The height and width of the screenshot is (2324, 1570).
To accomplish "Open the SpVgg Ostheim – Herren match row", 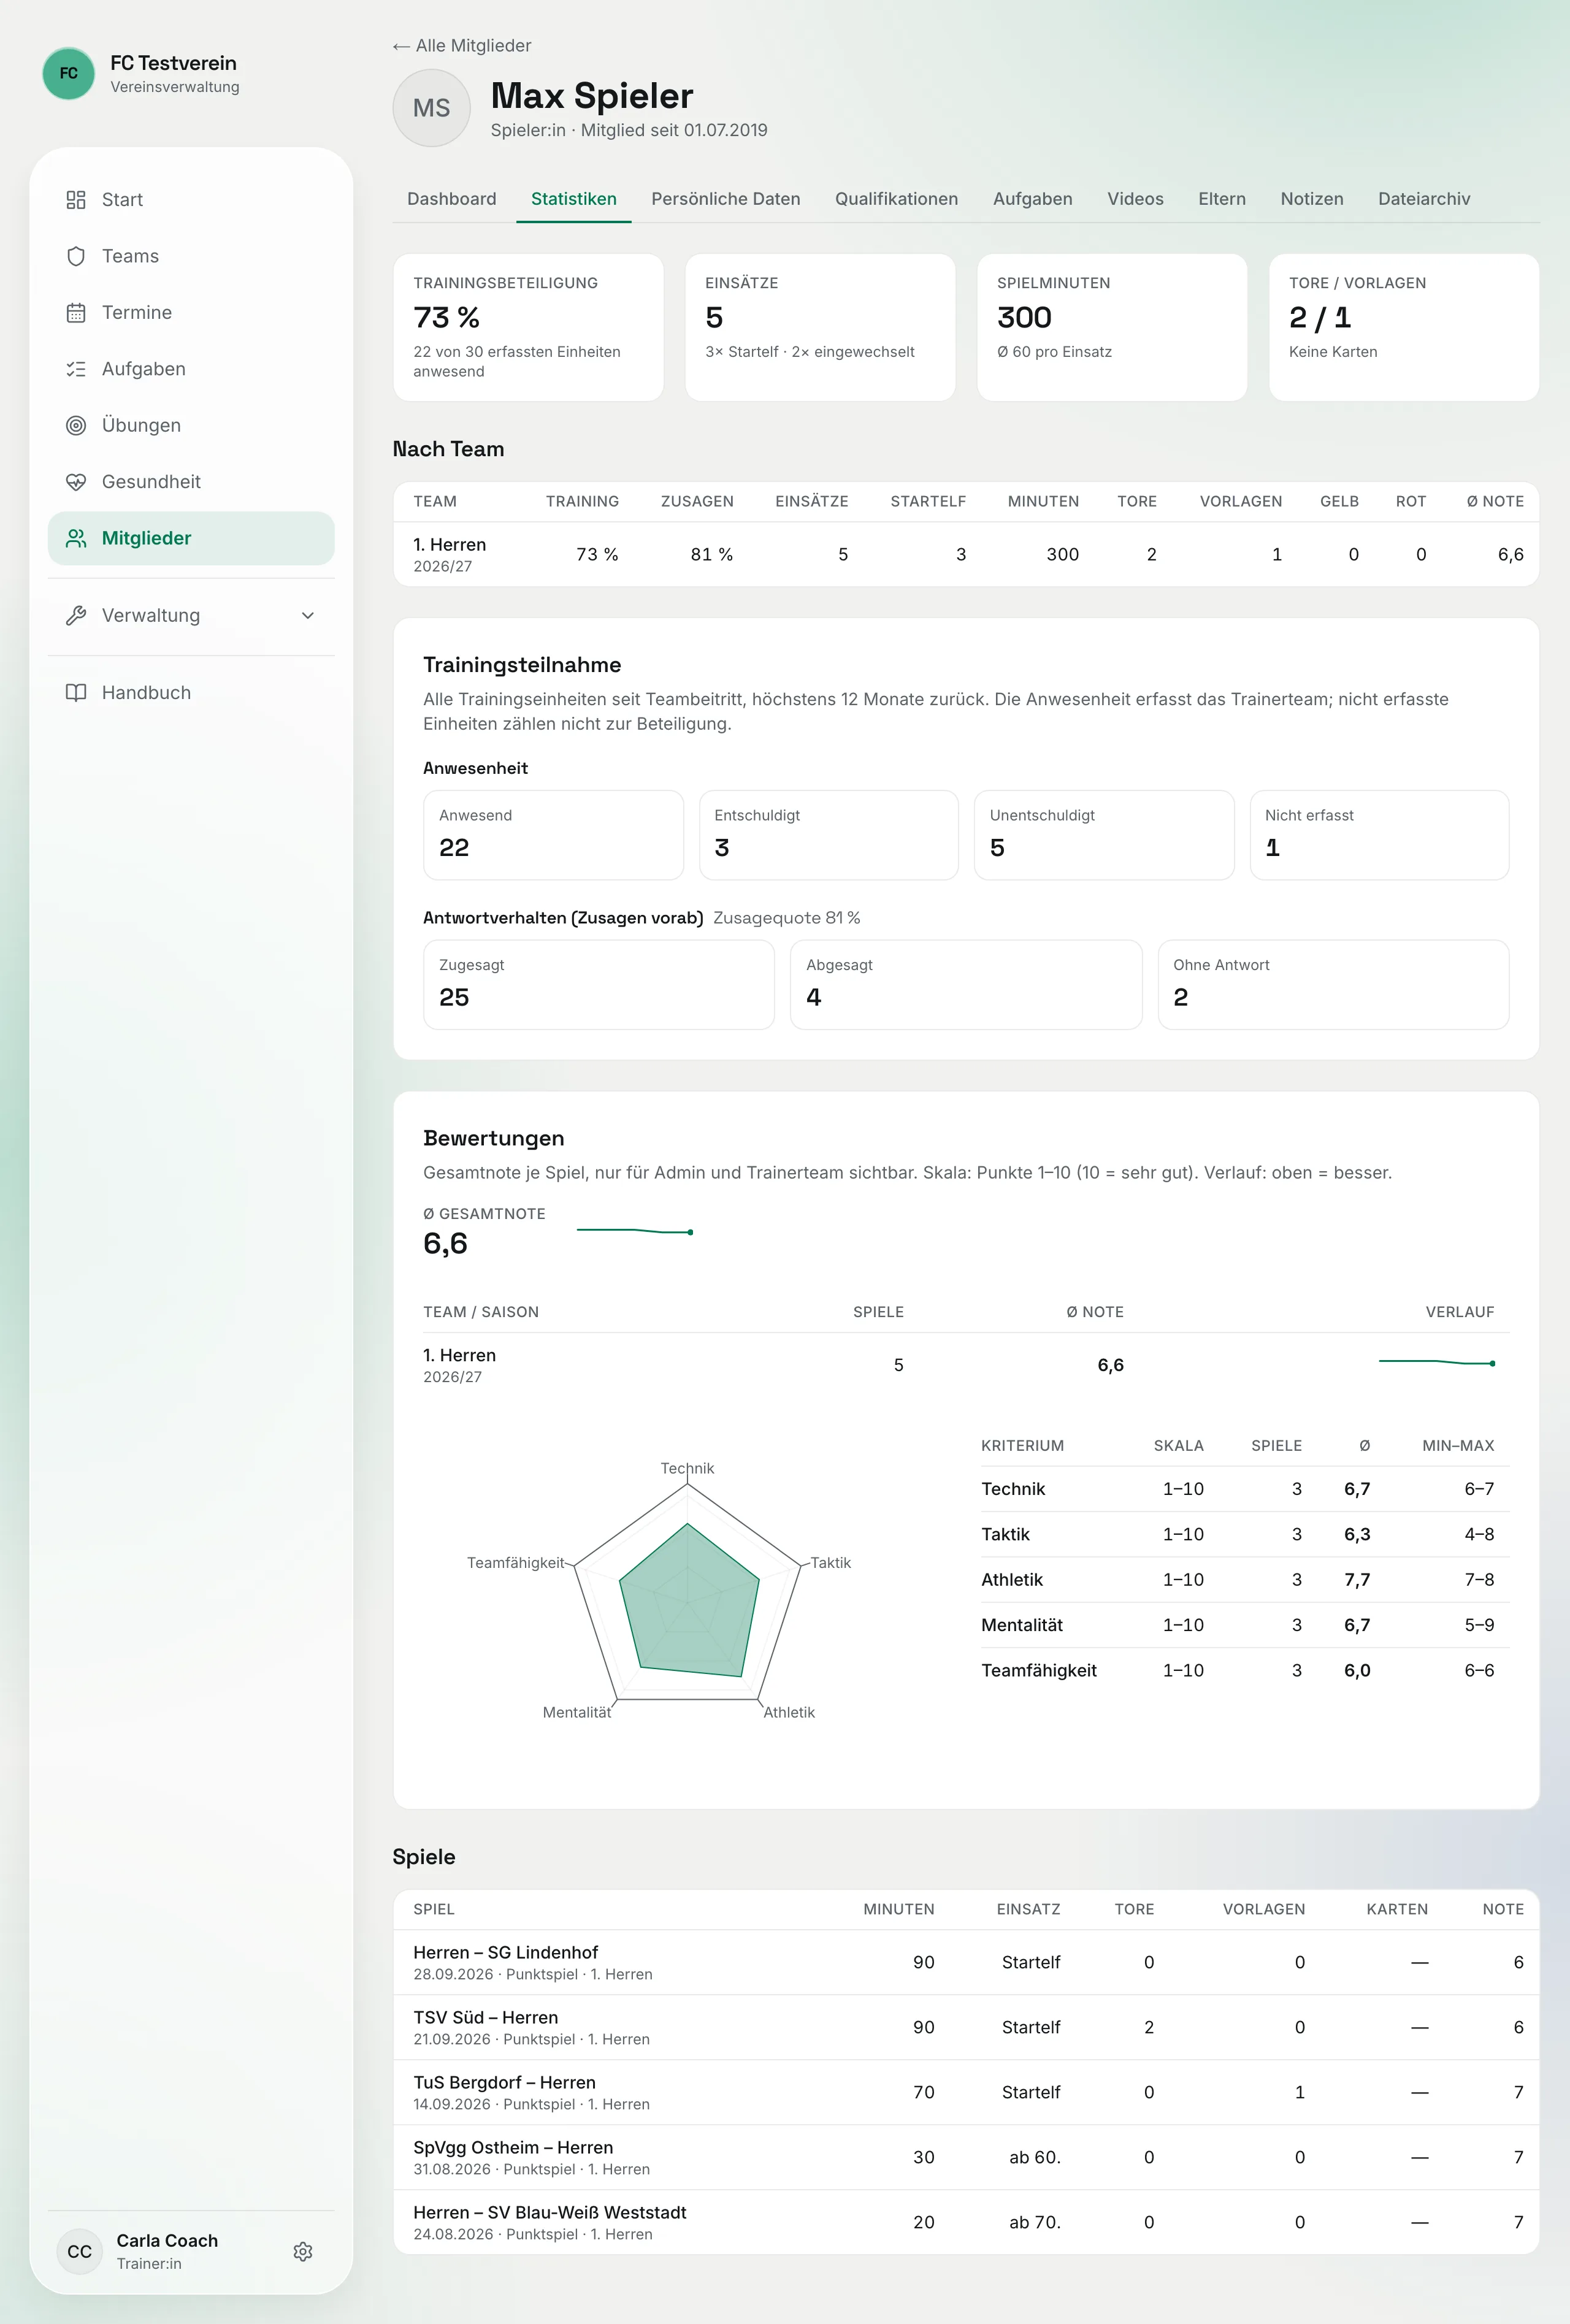I will (x=966, y=2157).
